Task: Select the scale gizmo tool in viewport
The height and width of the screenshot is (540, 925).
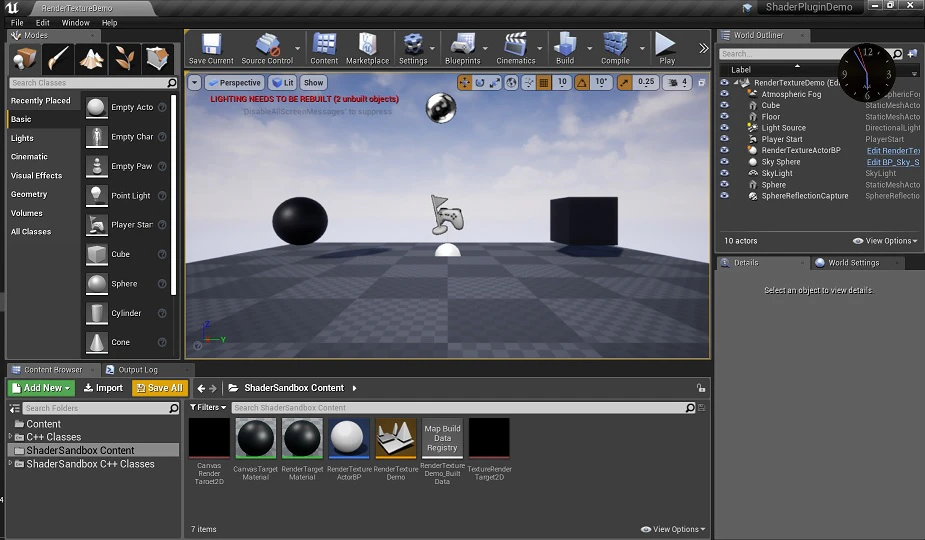Action: pos(495,83)
